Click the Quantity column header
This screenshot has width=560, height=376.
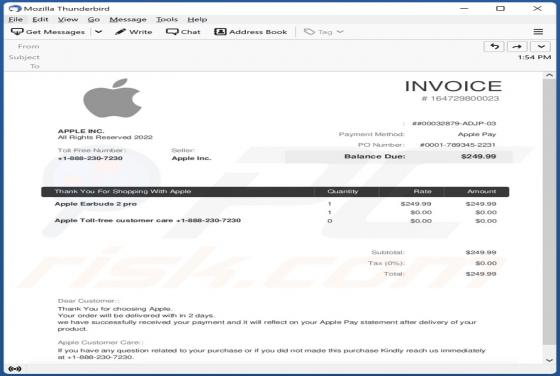click(342, 191)
